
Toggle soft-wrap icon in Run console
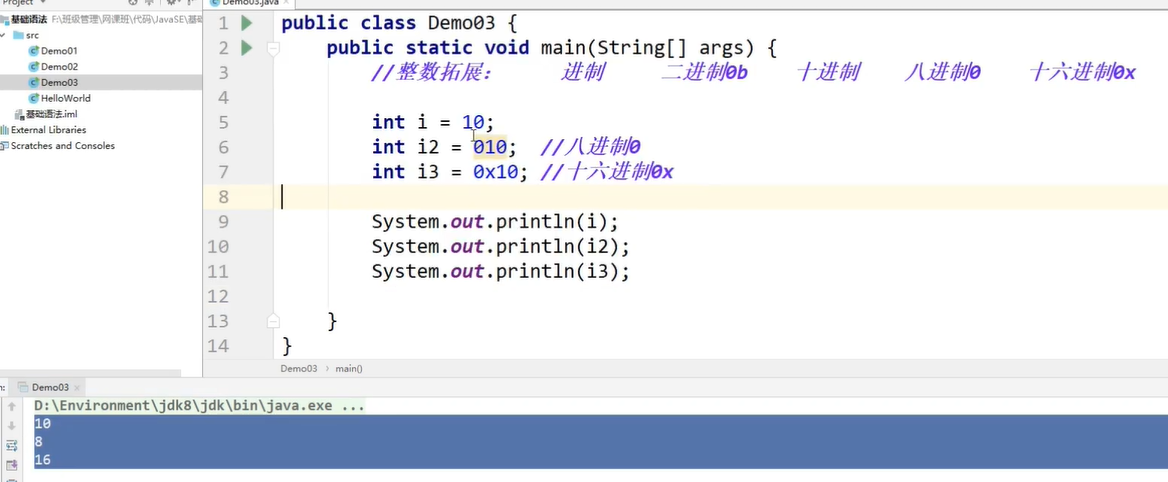(x=12, y=445)
